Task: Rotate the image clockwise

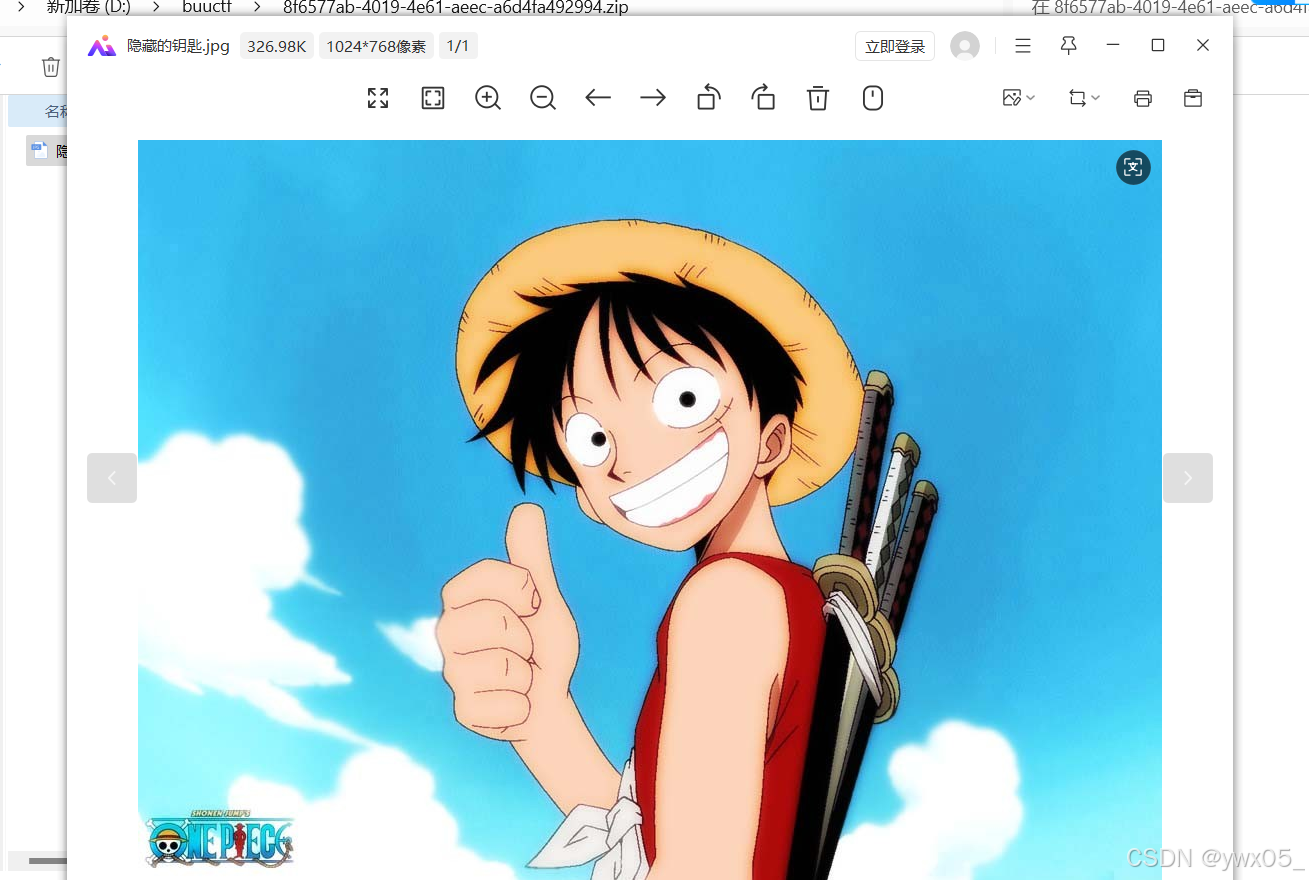Action: (x=763, y=98)
